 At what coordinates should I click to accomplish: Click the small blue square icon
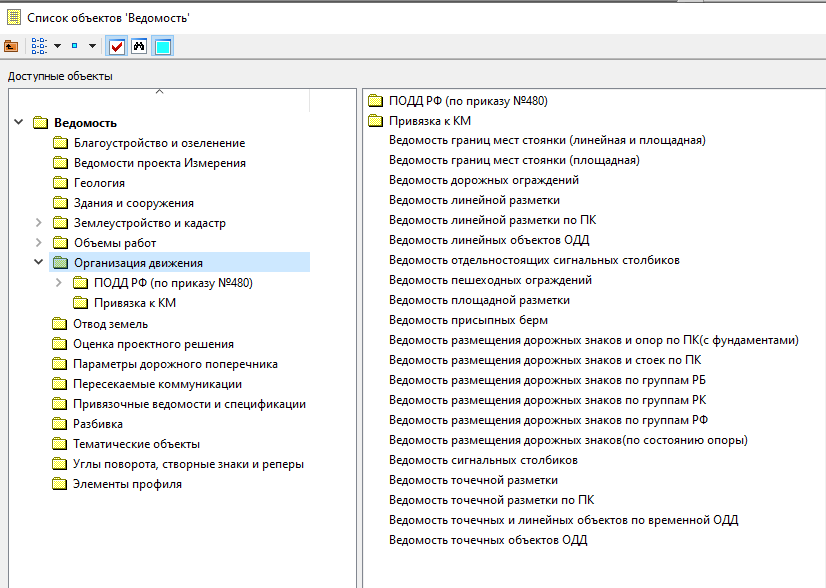click(x=75, y=46)
